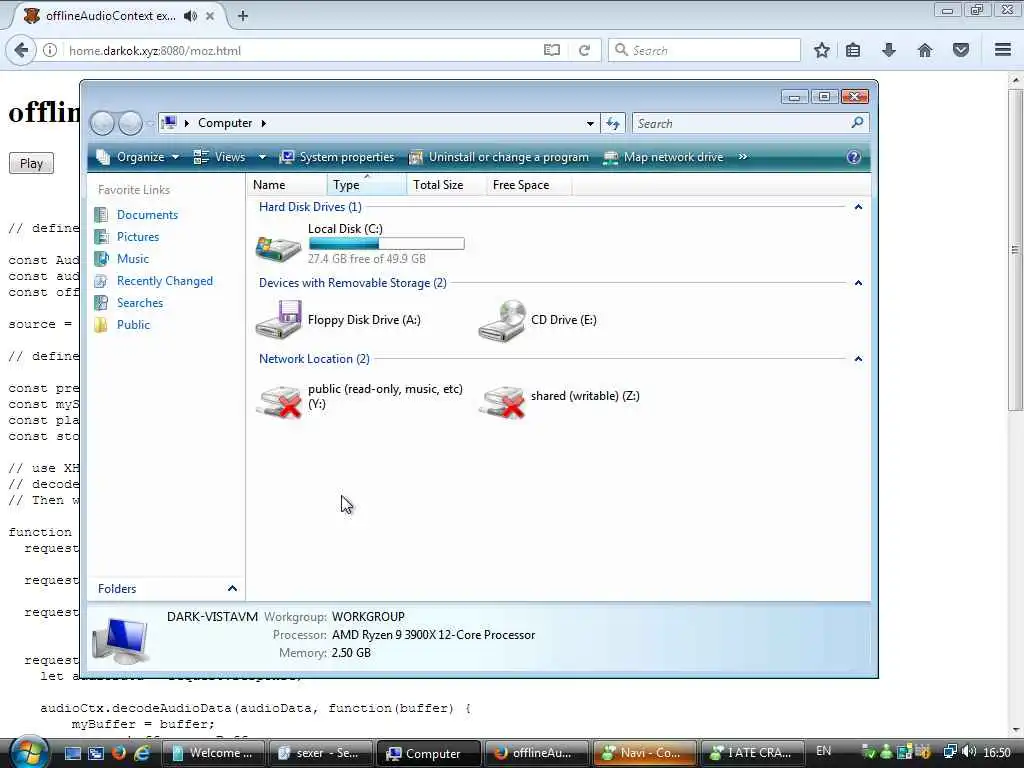Go to Firefox home page icon
This screenshot has height=768, width=1024.
click(925, 50)
